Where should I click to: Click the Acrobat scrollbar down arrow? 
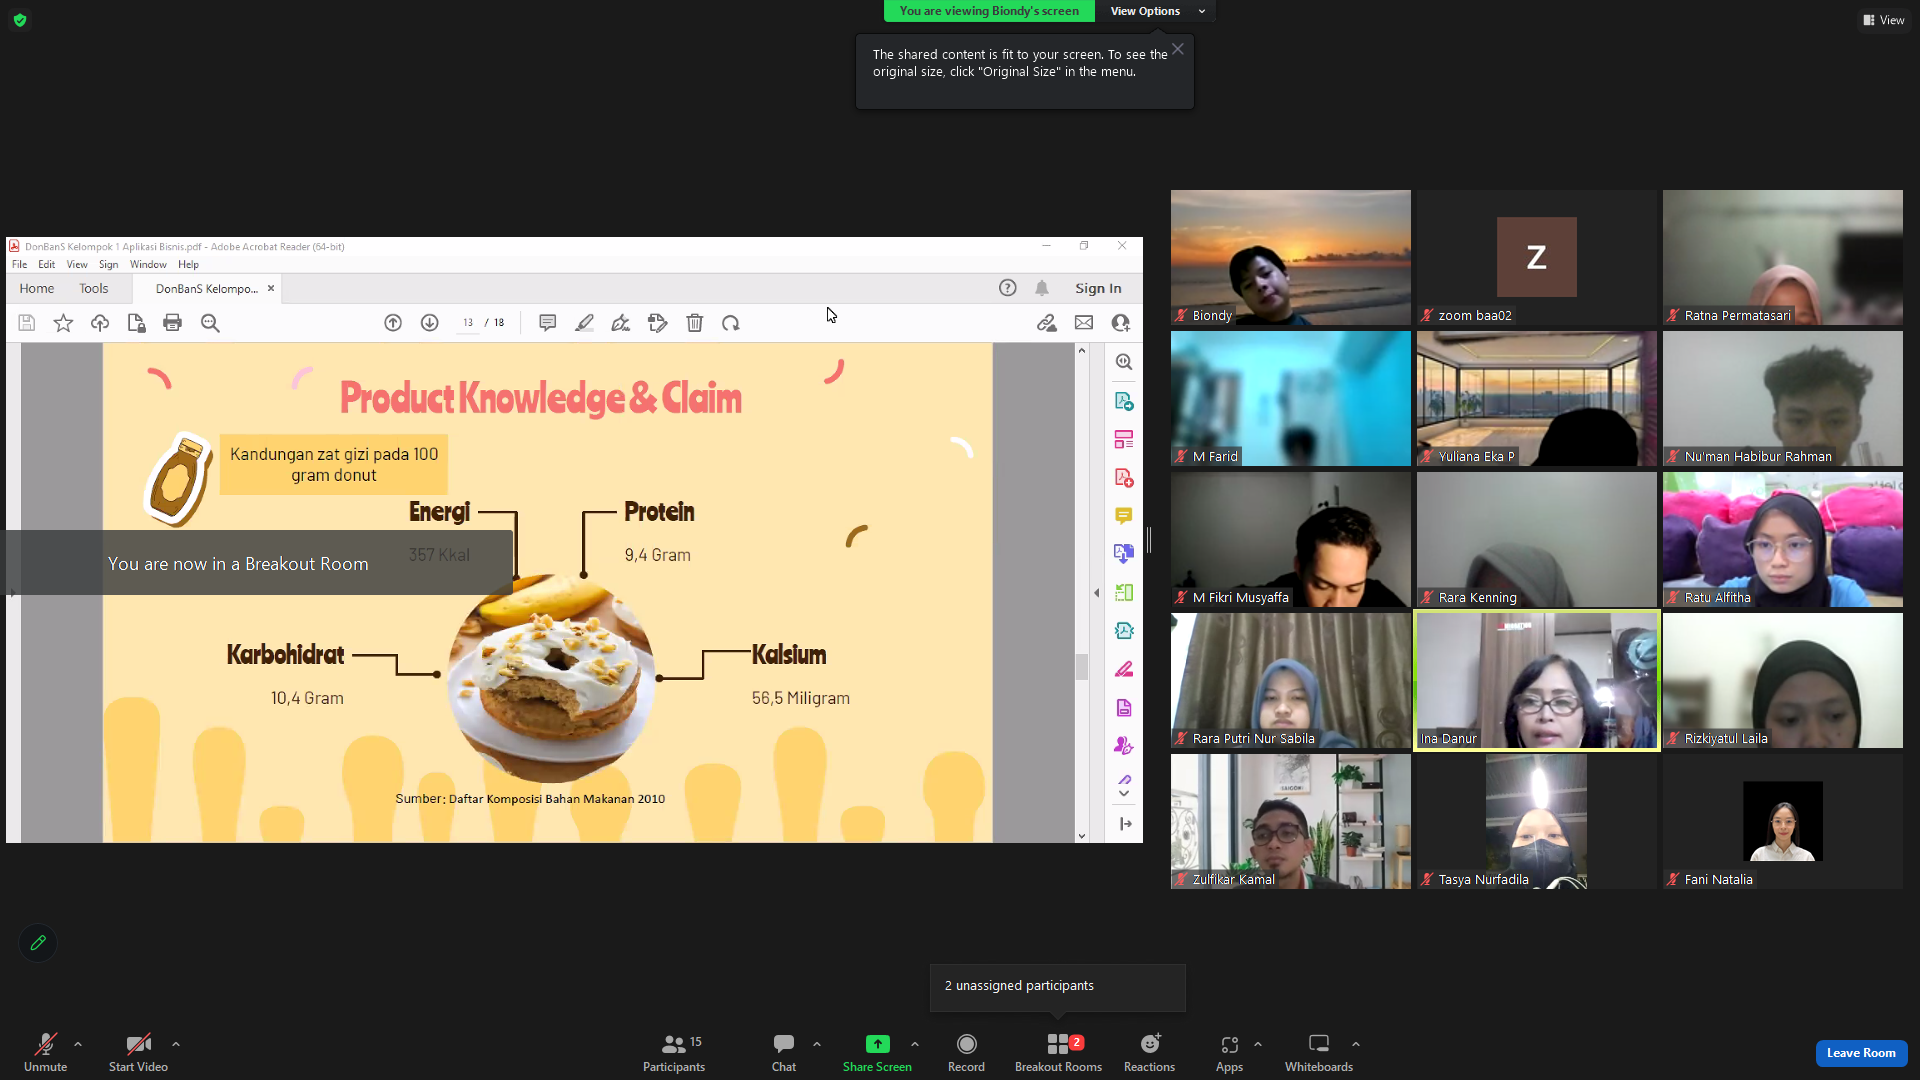coord(1081,836)
